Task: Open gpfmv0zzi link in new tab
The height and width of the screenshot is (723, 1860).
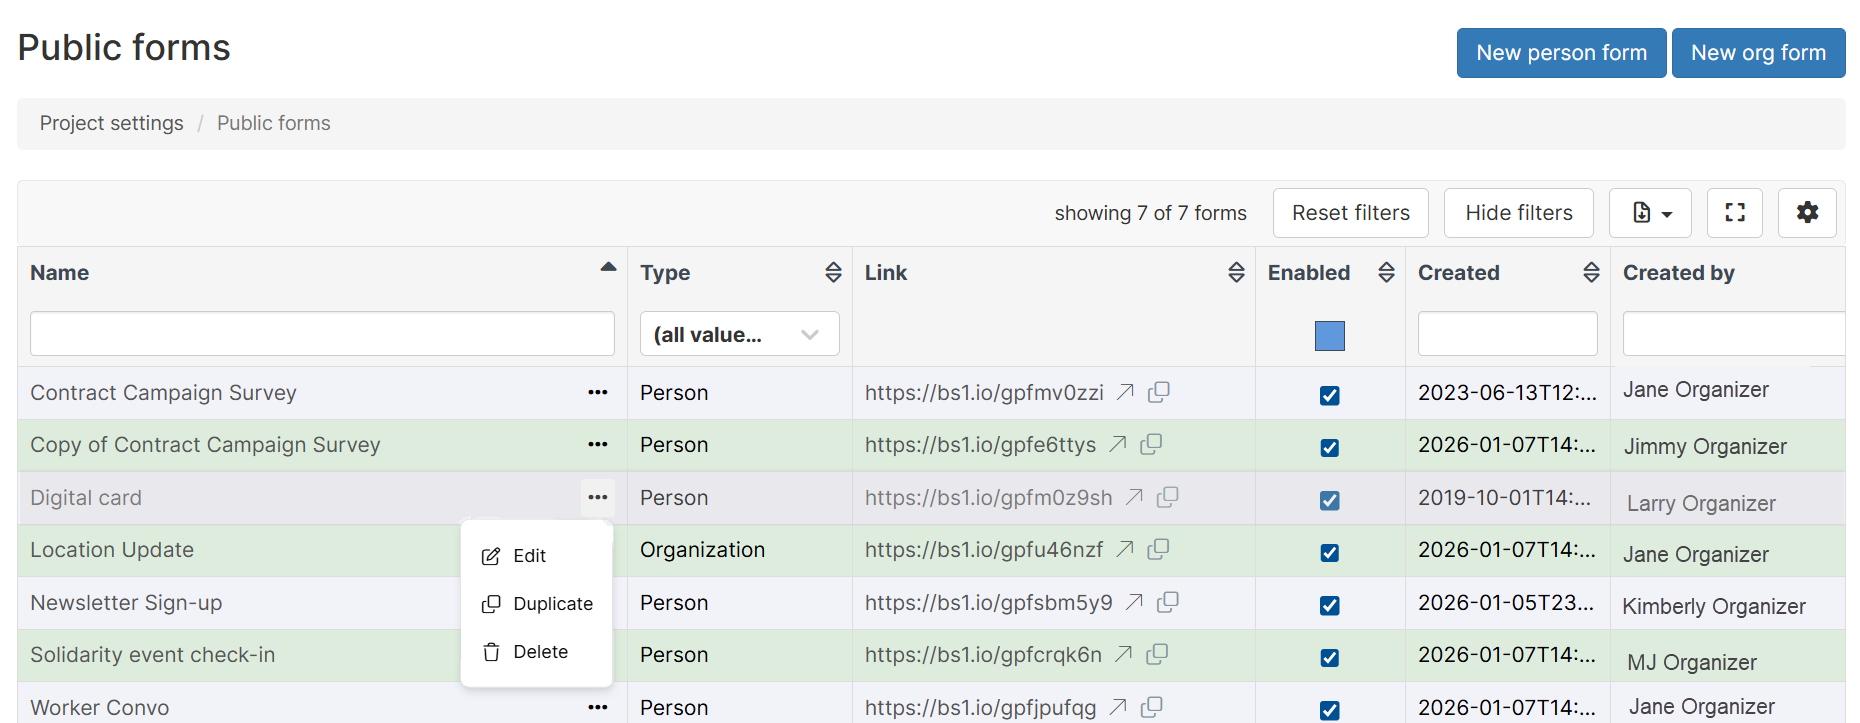Action: pyautogui.click(x=1126, y=392)
